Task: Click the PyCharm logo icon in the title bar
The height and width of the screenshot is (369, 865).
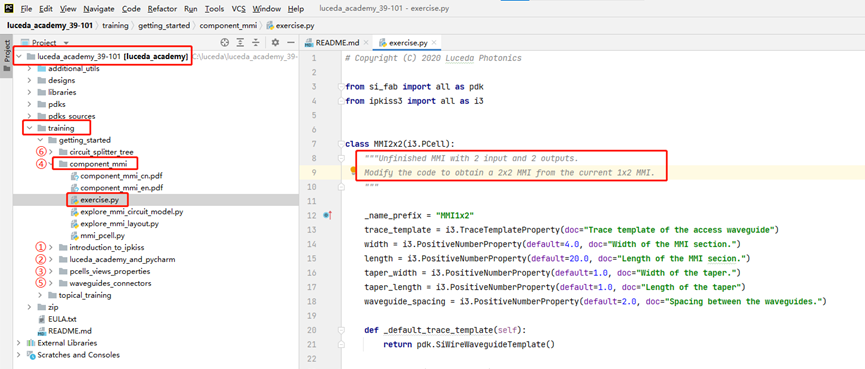Action: [9, 9]
